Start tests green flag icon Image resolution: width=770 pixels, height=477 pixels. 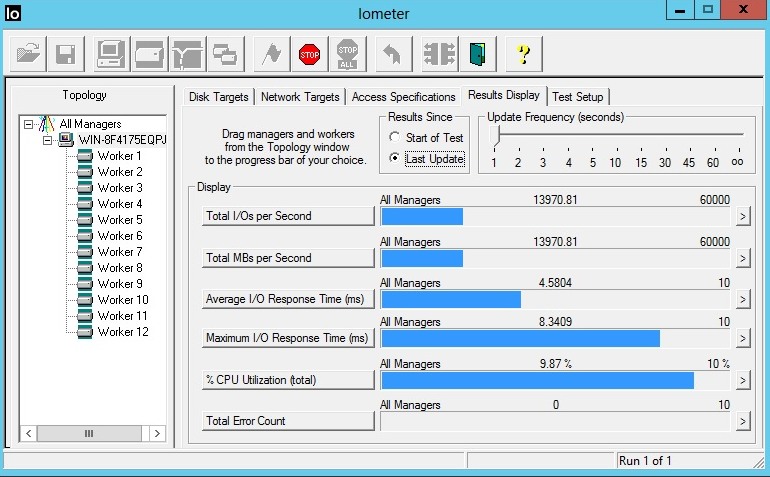click(x=271, y=54)
